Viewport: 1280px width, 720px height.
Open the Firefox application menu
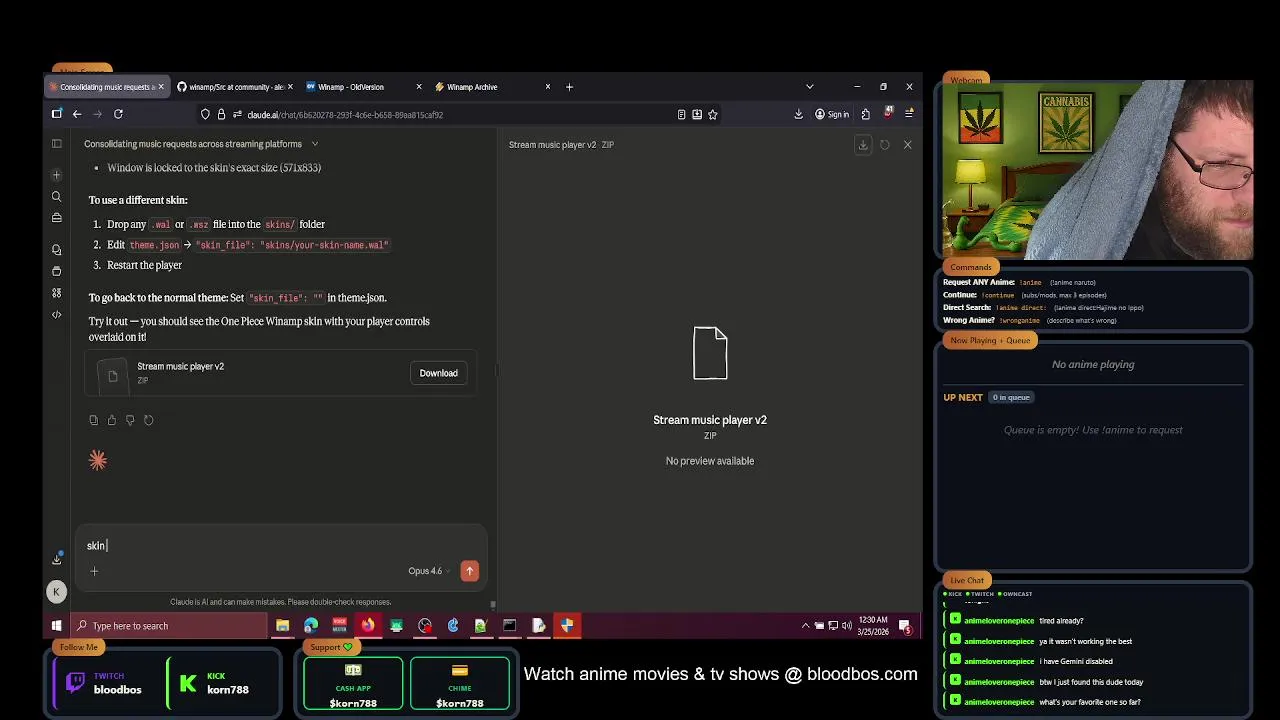point(908,114)
